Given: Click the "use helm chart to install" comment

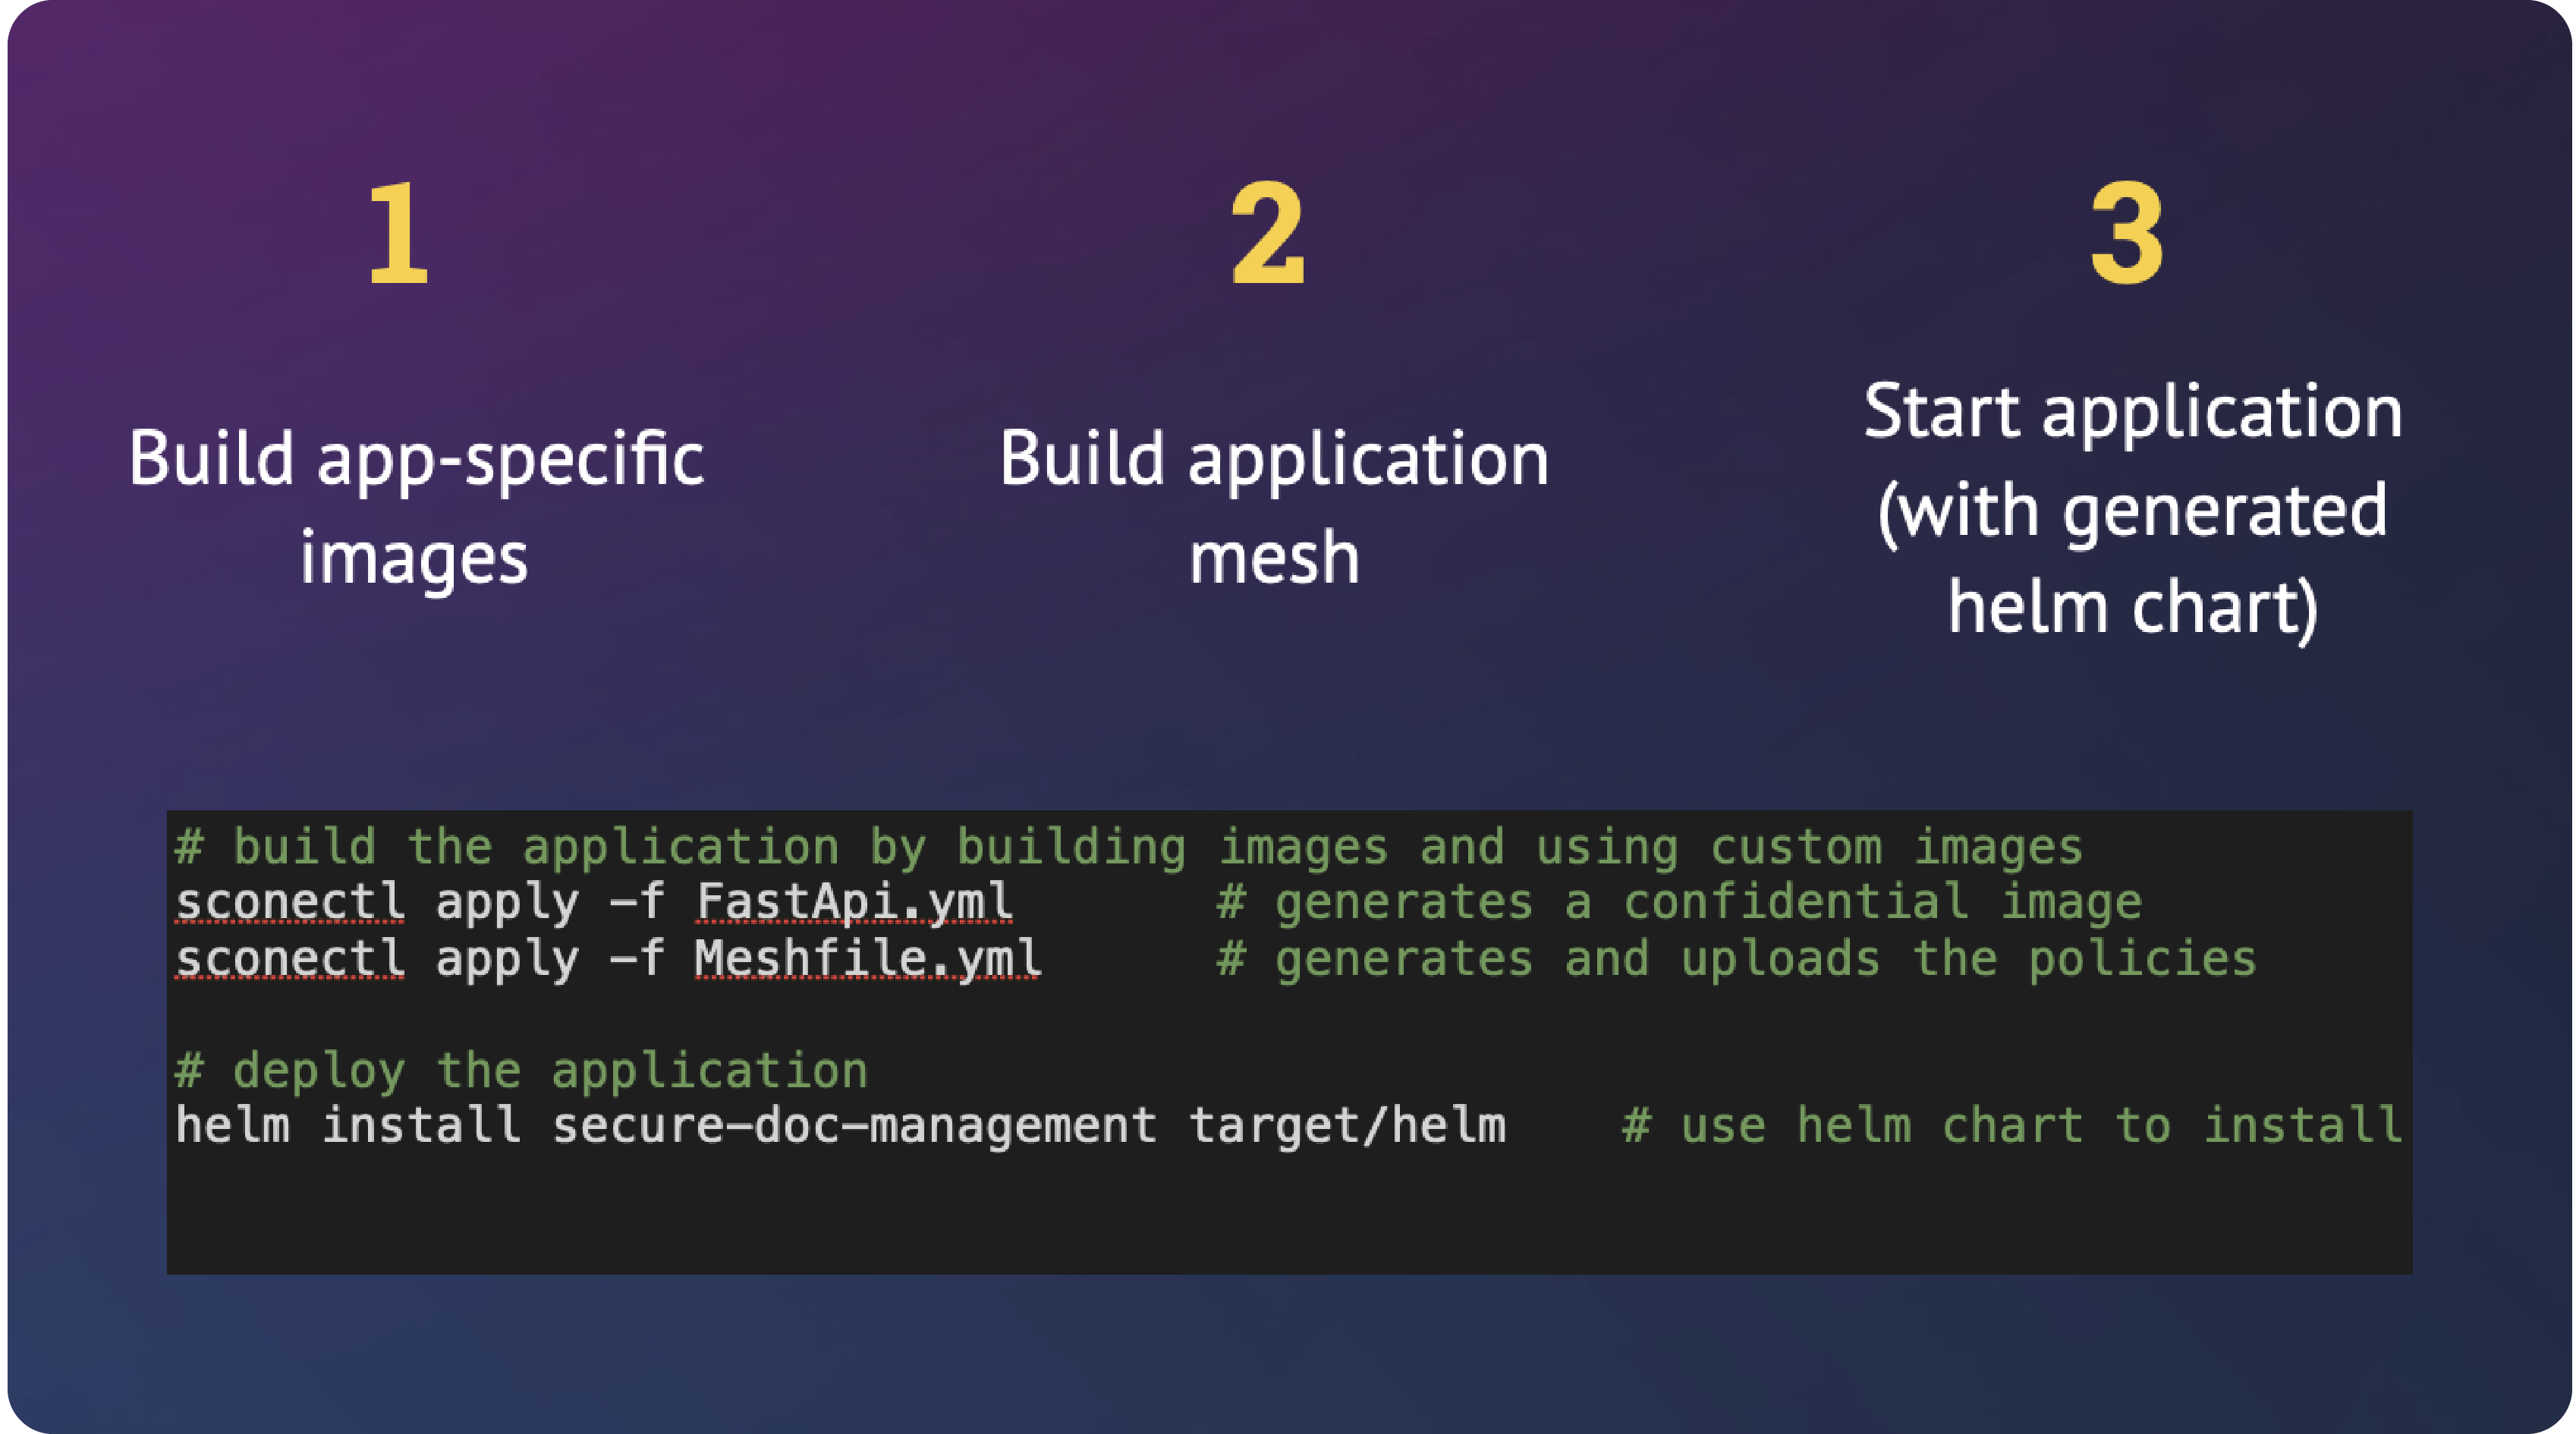Looking at the screenshot, I should click(2011, 1125).
